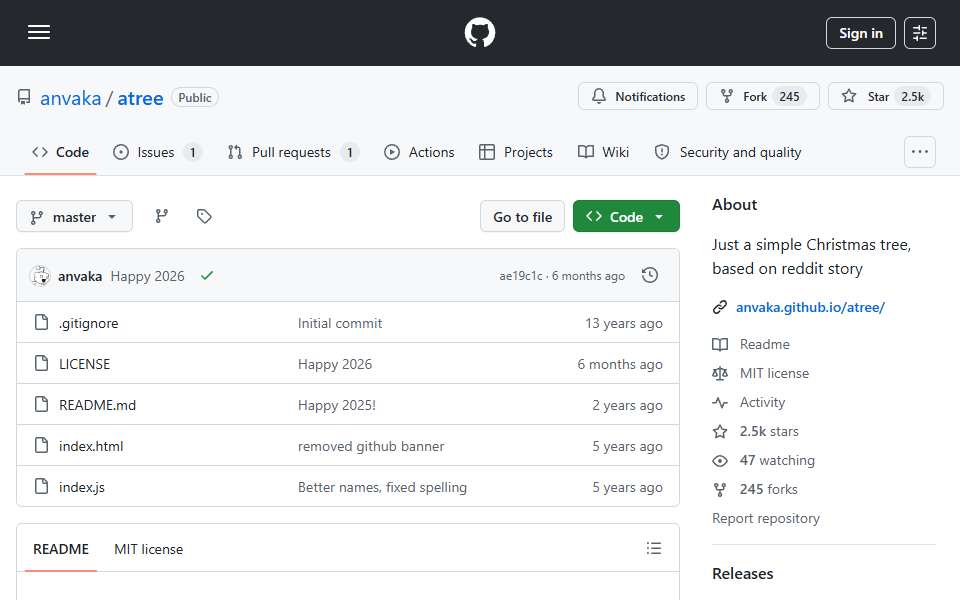This screenshot has width=960, height=600.
Task: Open the anvaka owner profile link
Action: (x=70, y=98)
